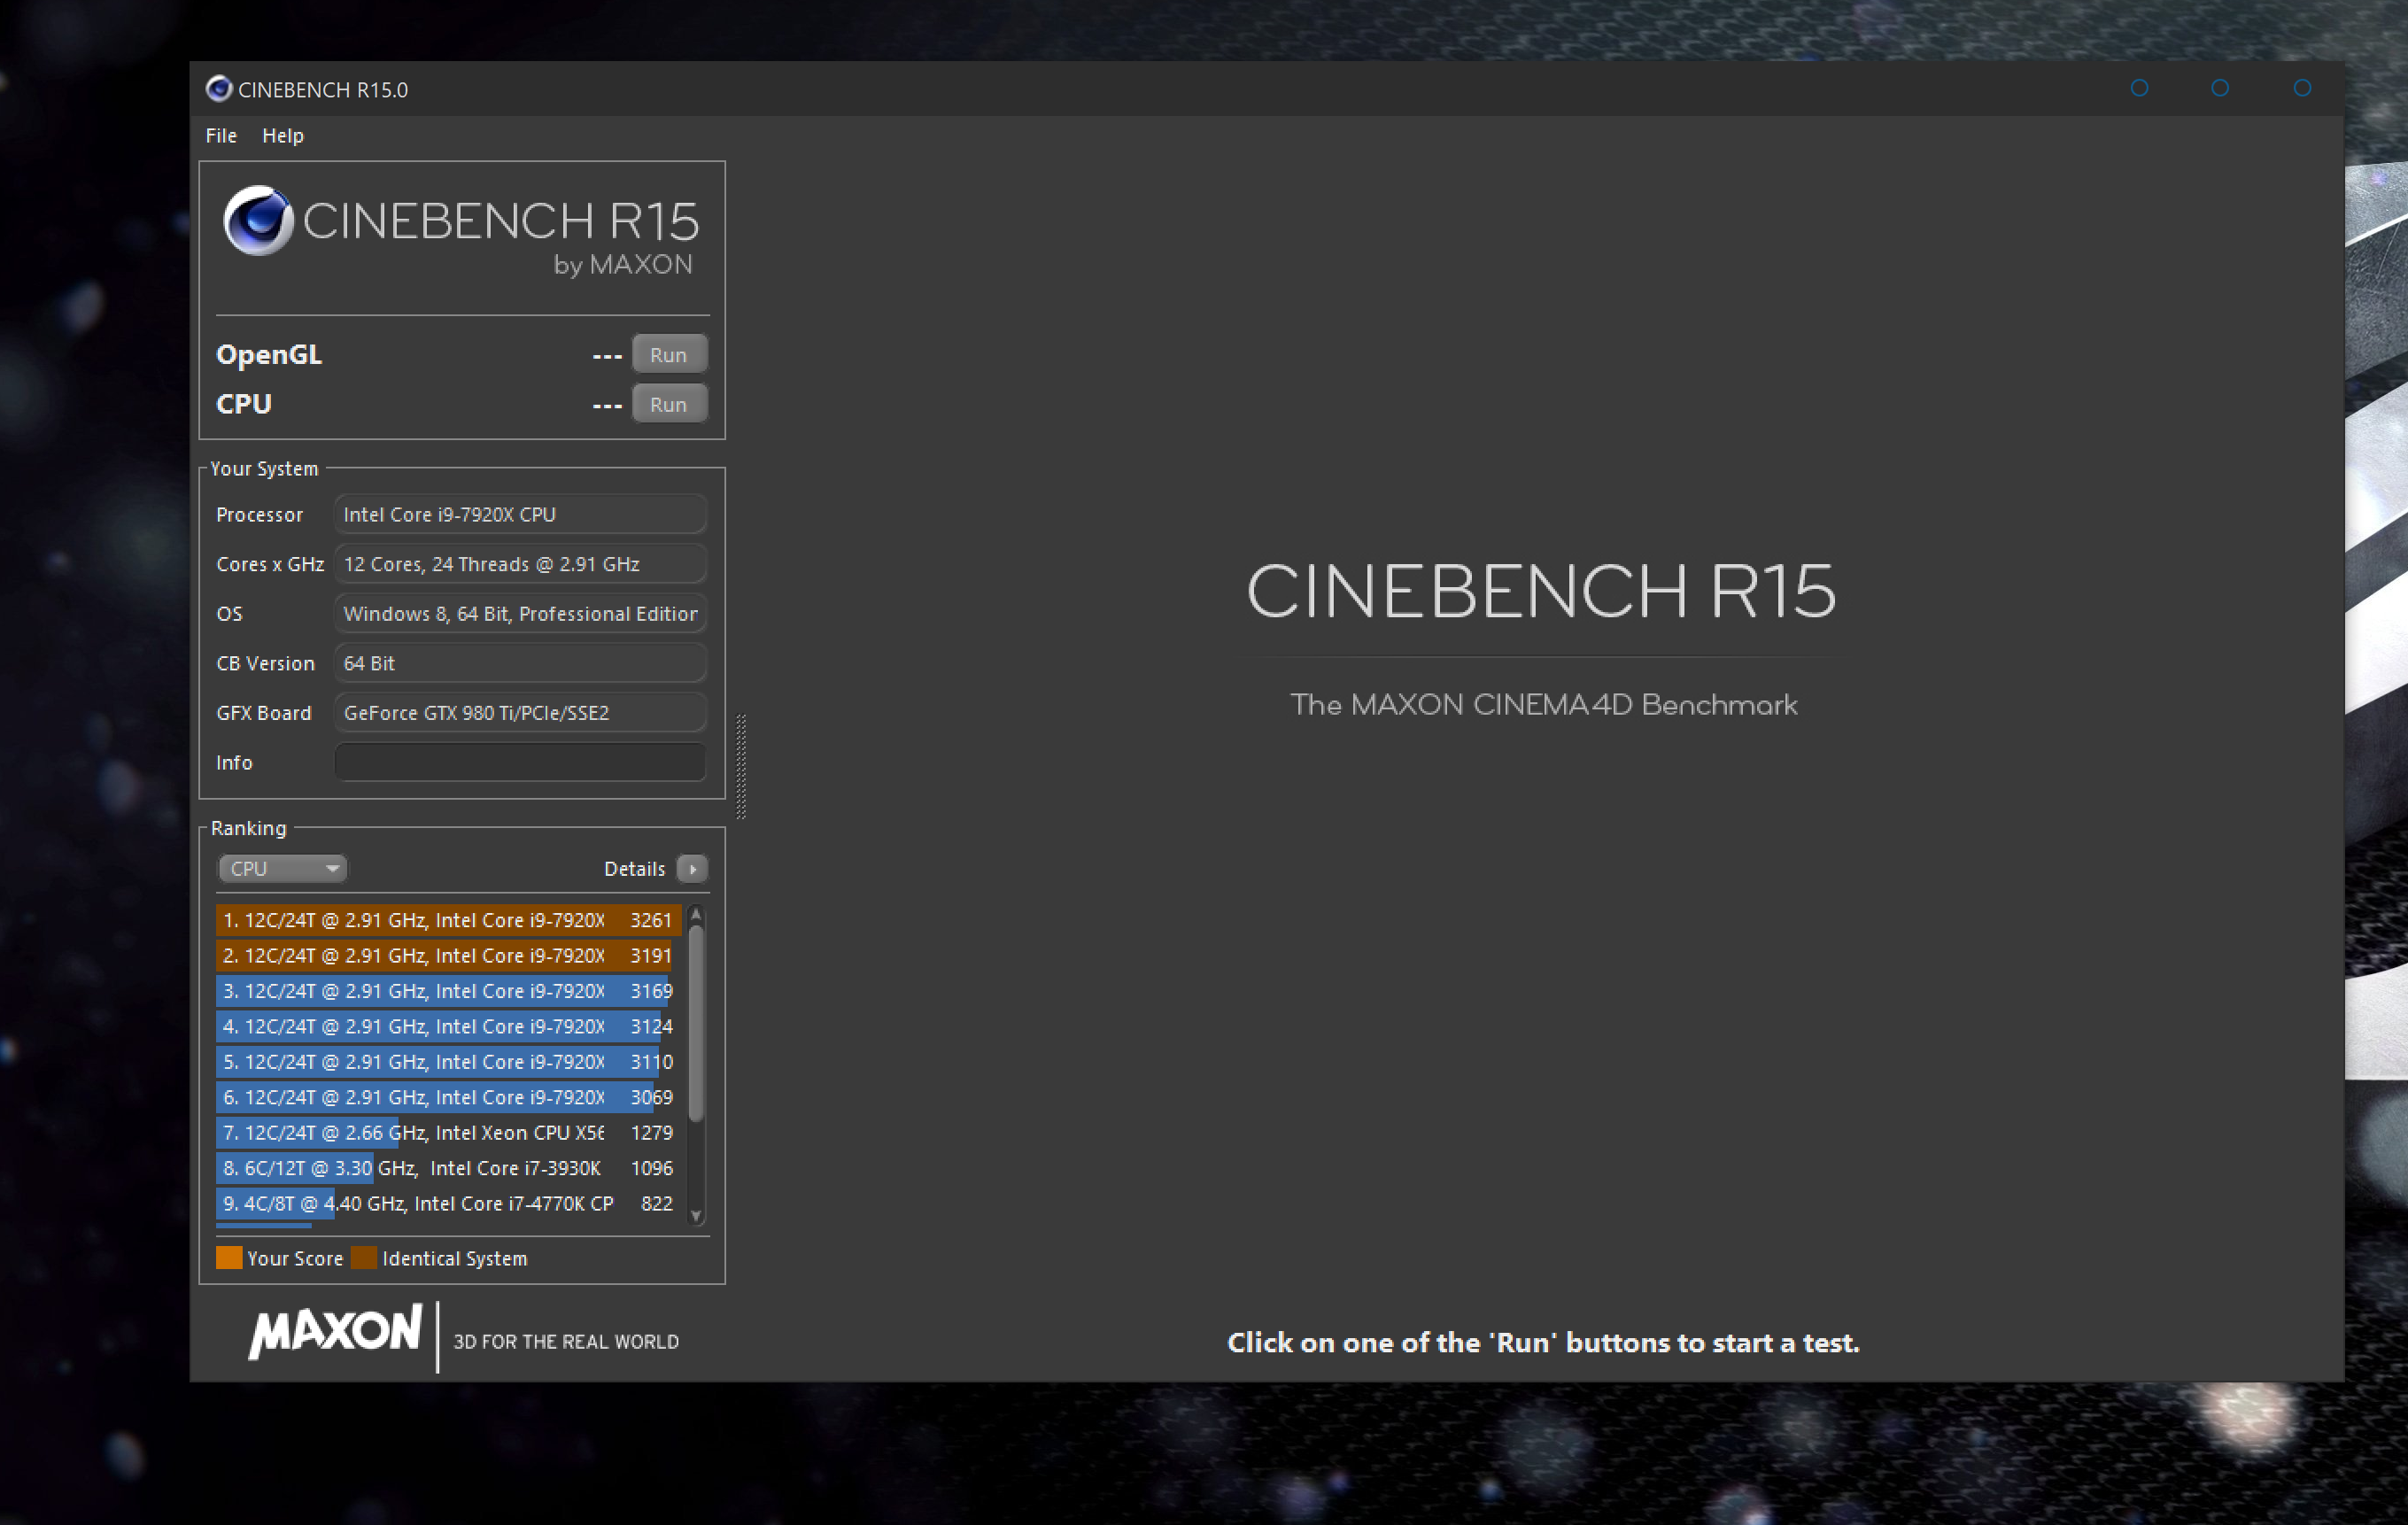Click the first circle window control
The height and width of the screenshot is (1525, 2408).
click(2139, 88)
